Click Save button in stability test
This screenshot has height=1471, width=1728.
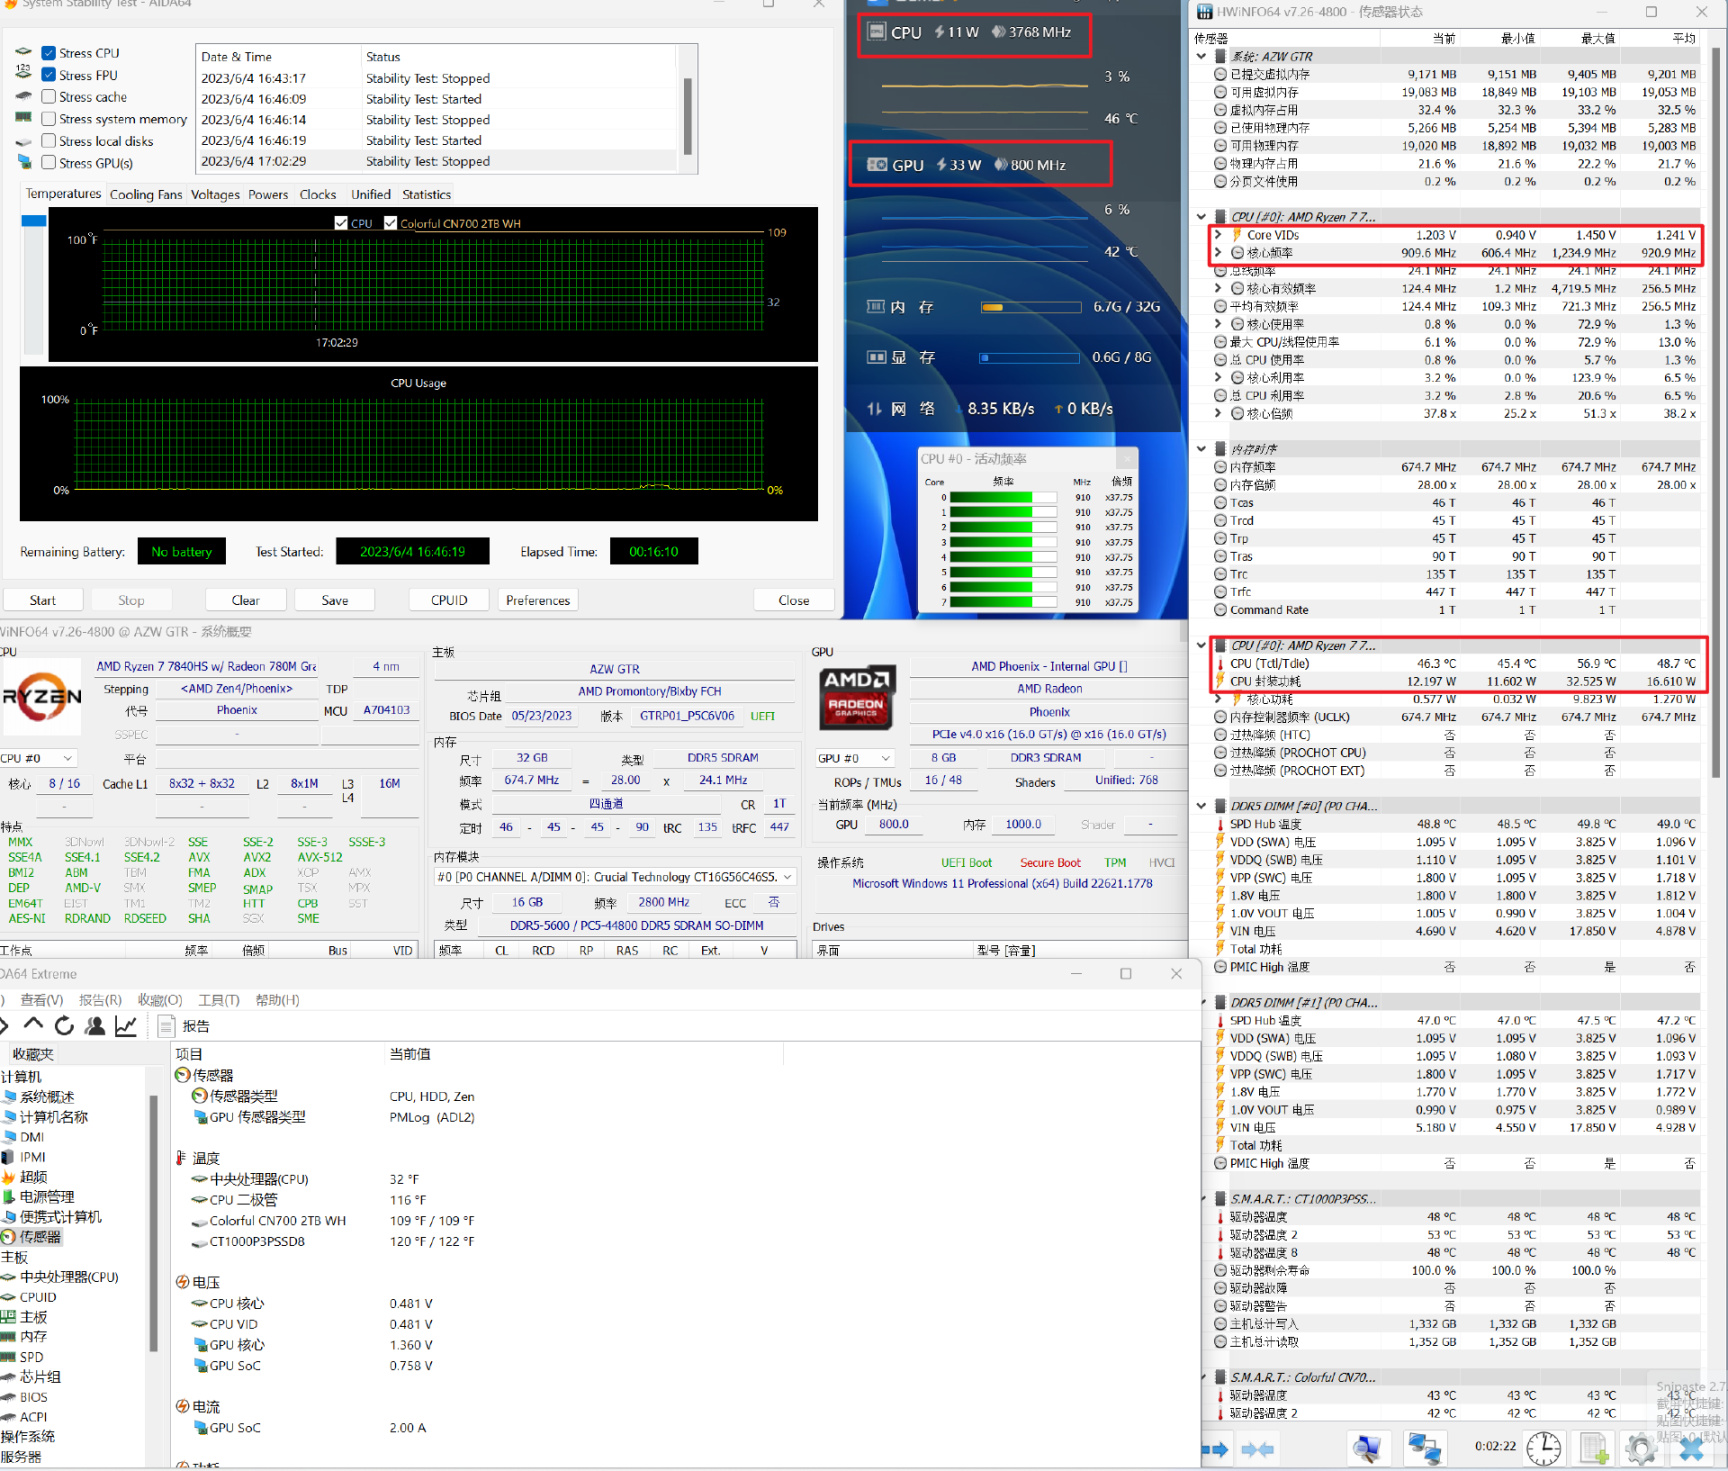[x=335, y=600]
